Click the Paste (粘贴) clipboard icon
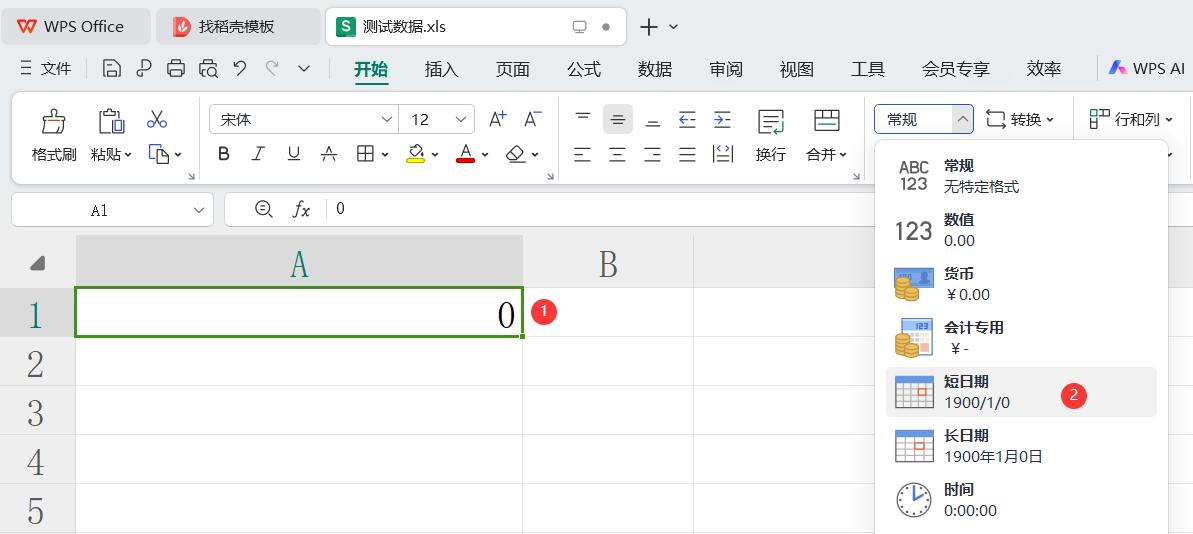Viewport: 1193px width, 534px height. (111, 121)
